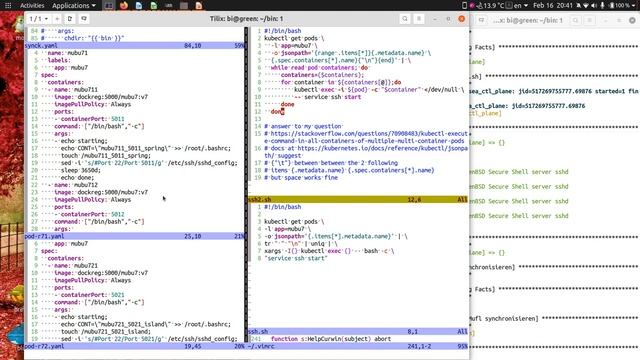Image resolution: width=640 pixels, height=360 pixels.
Task: Select the ssh.sh status line
Action: click(x=358, y=331)
